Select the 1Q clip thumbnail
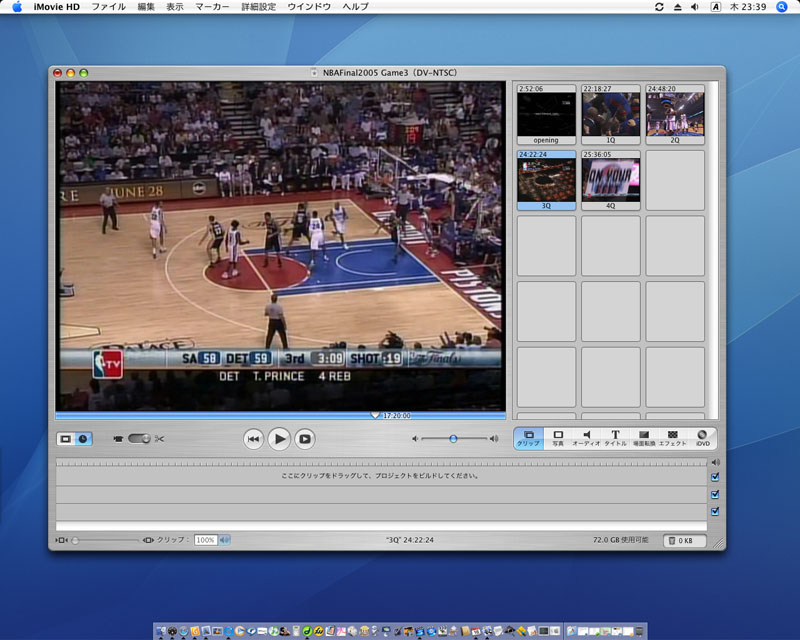 (x=610, y=114)
